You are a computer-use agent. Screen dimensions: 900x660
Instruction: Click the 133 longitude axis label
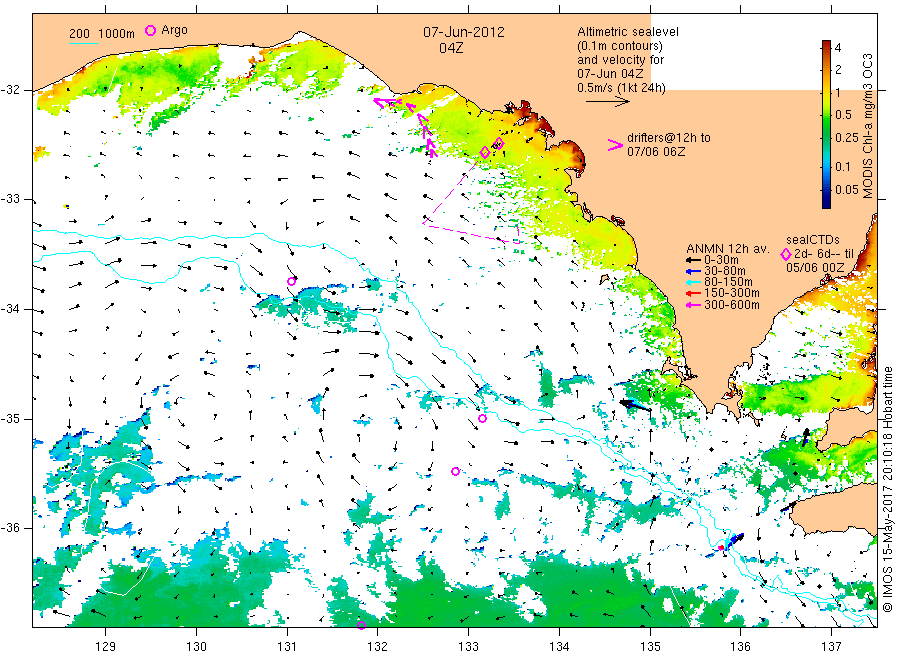tap(468, 647)
